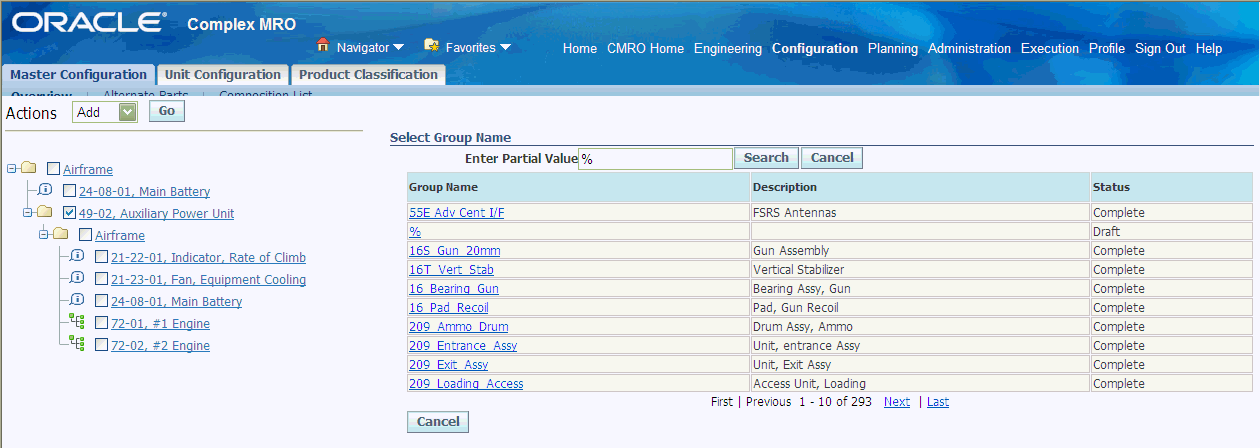Open the Navigator dropdown menu
The image size is (1260, 448).
coord(398,47)
